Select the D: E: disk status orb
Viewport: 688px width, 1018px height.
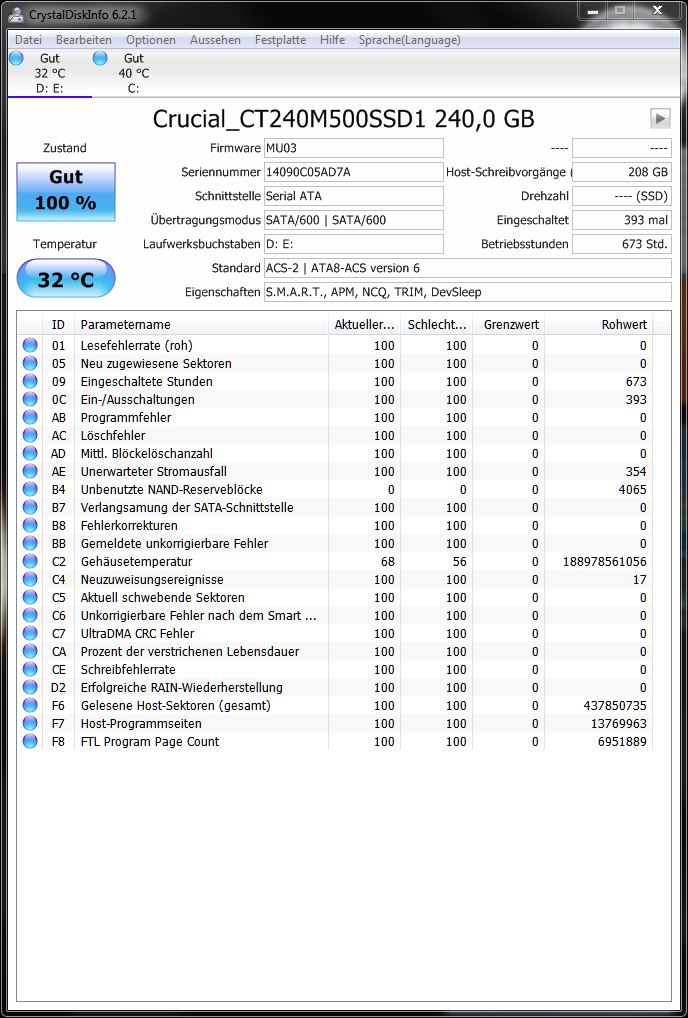(16, 58)
